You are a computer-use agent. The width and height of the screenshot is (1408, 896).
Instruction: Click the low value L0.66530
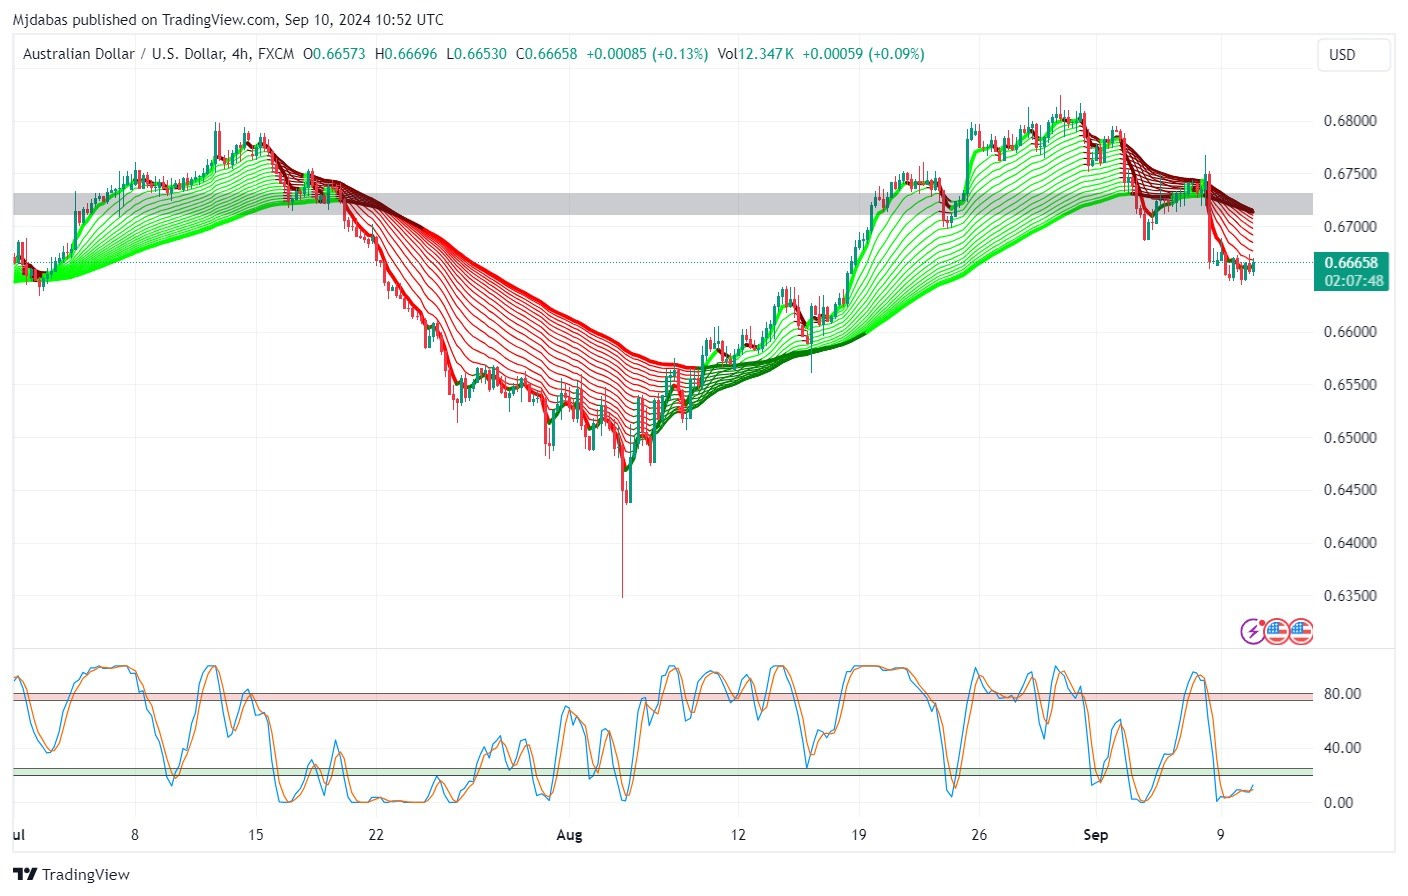click(477, 54)
